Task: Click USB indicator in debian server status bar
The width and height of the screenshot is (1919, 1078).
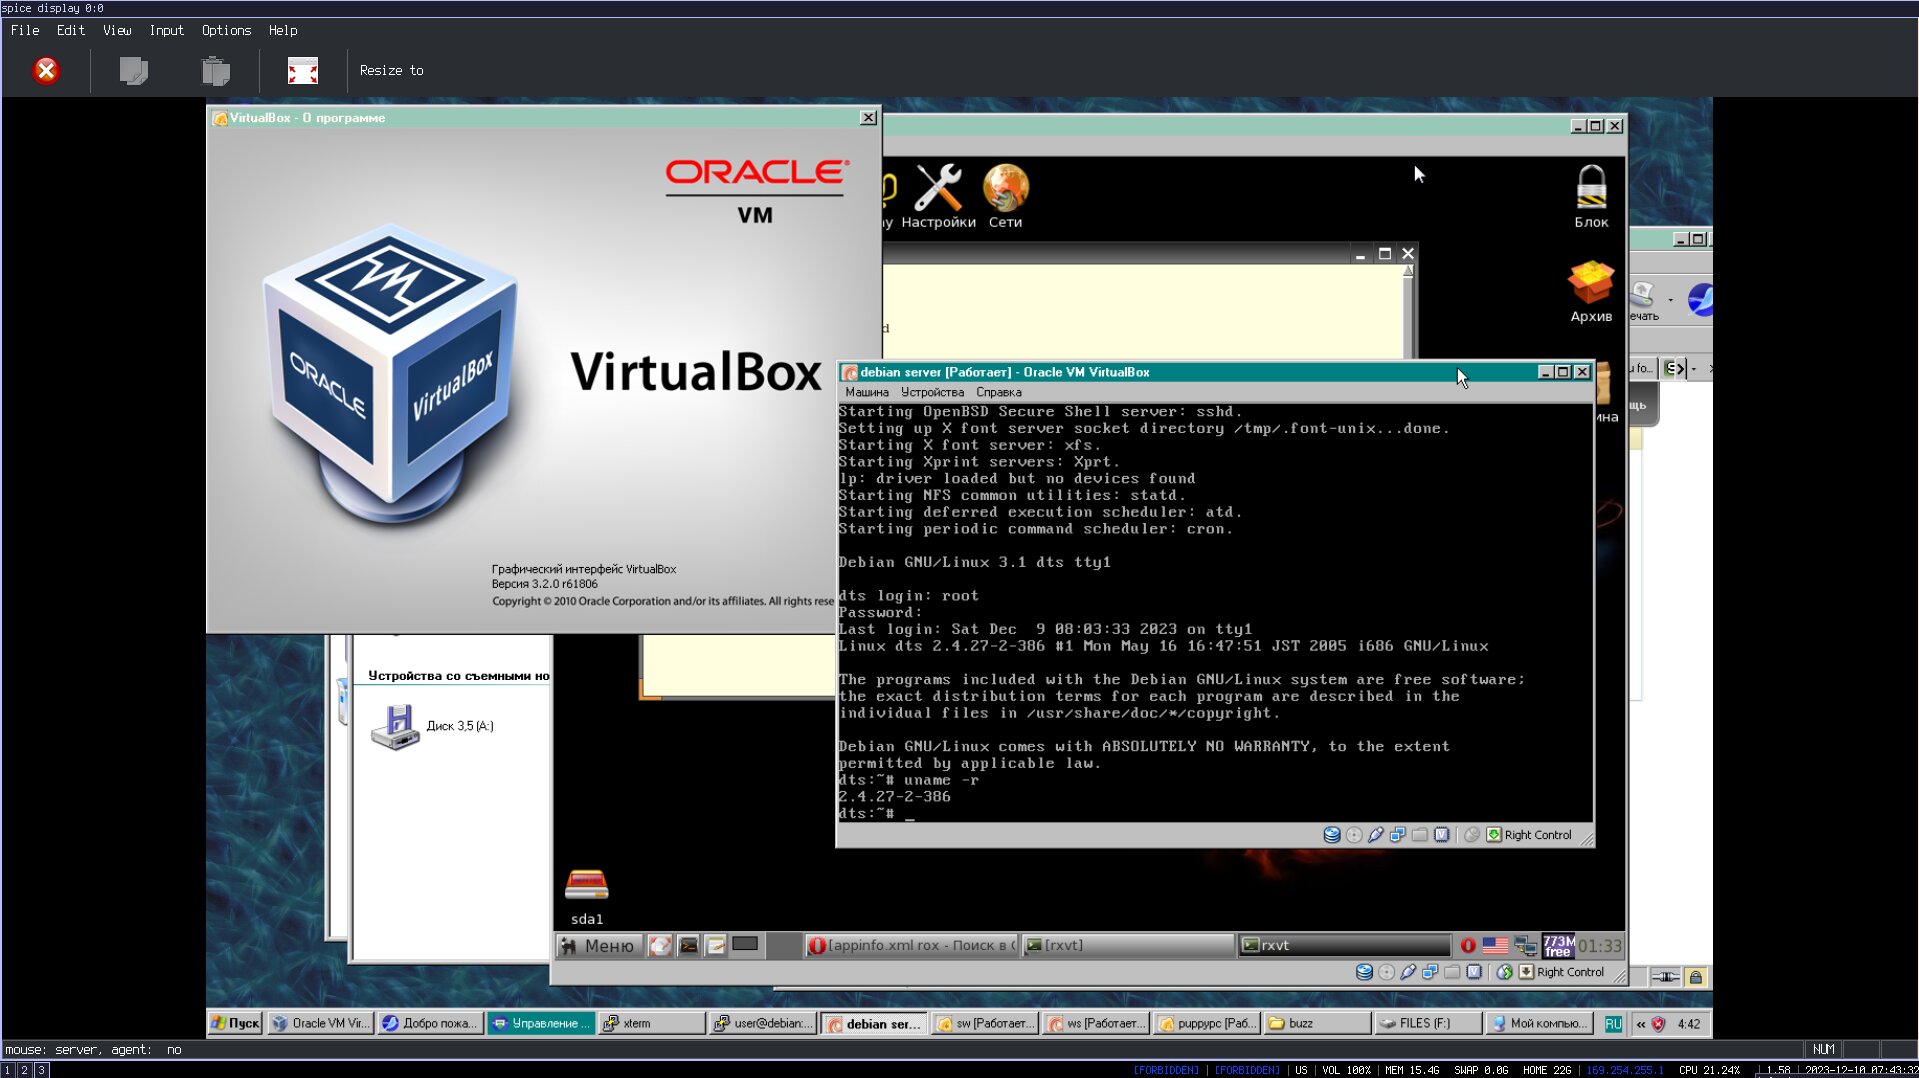Action: (x=1376, y=835)
